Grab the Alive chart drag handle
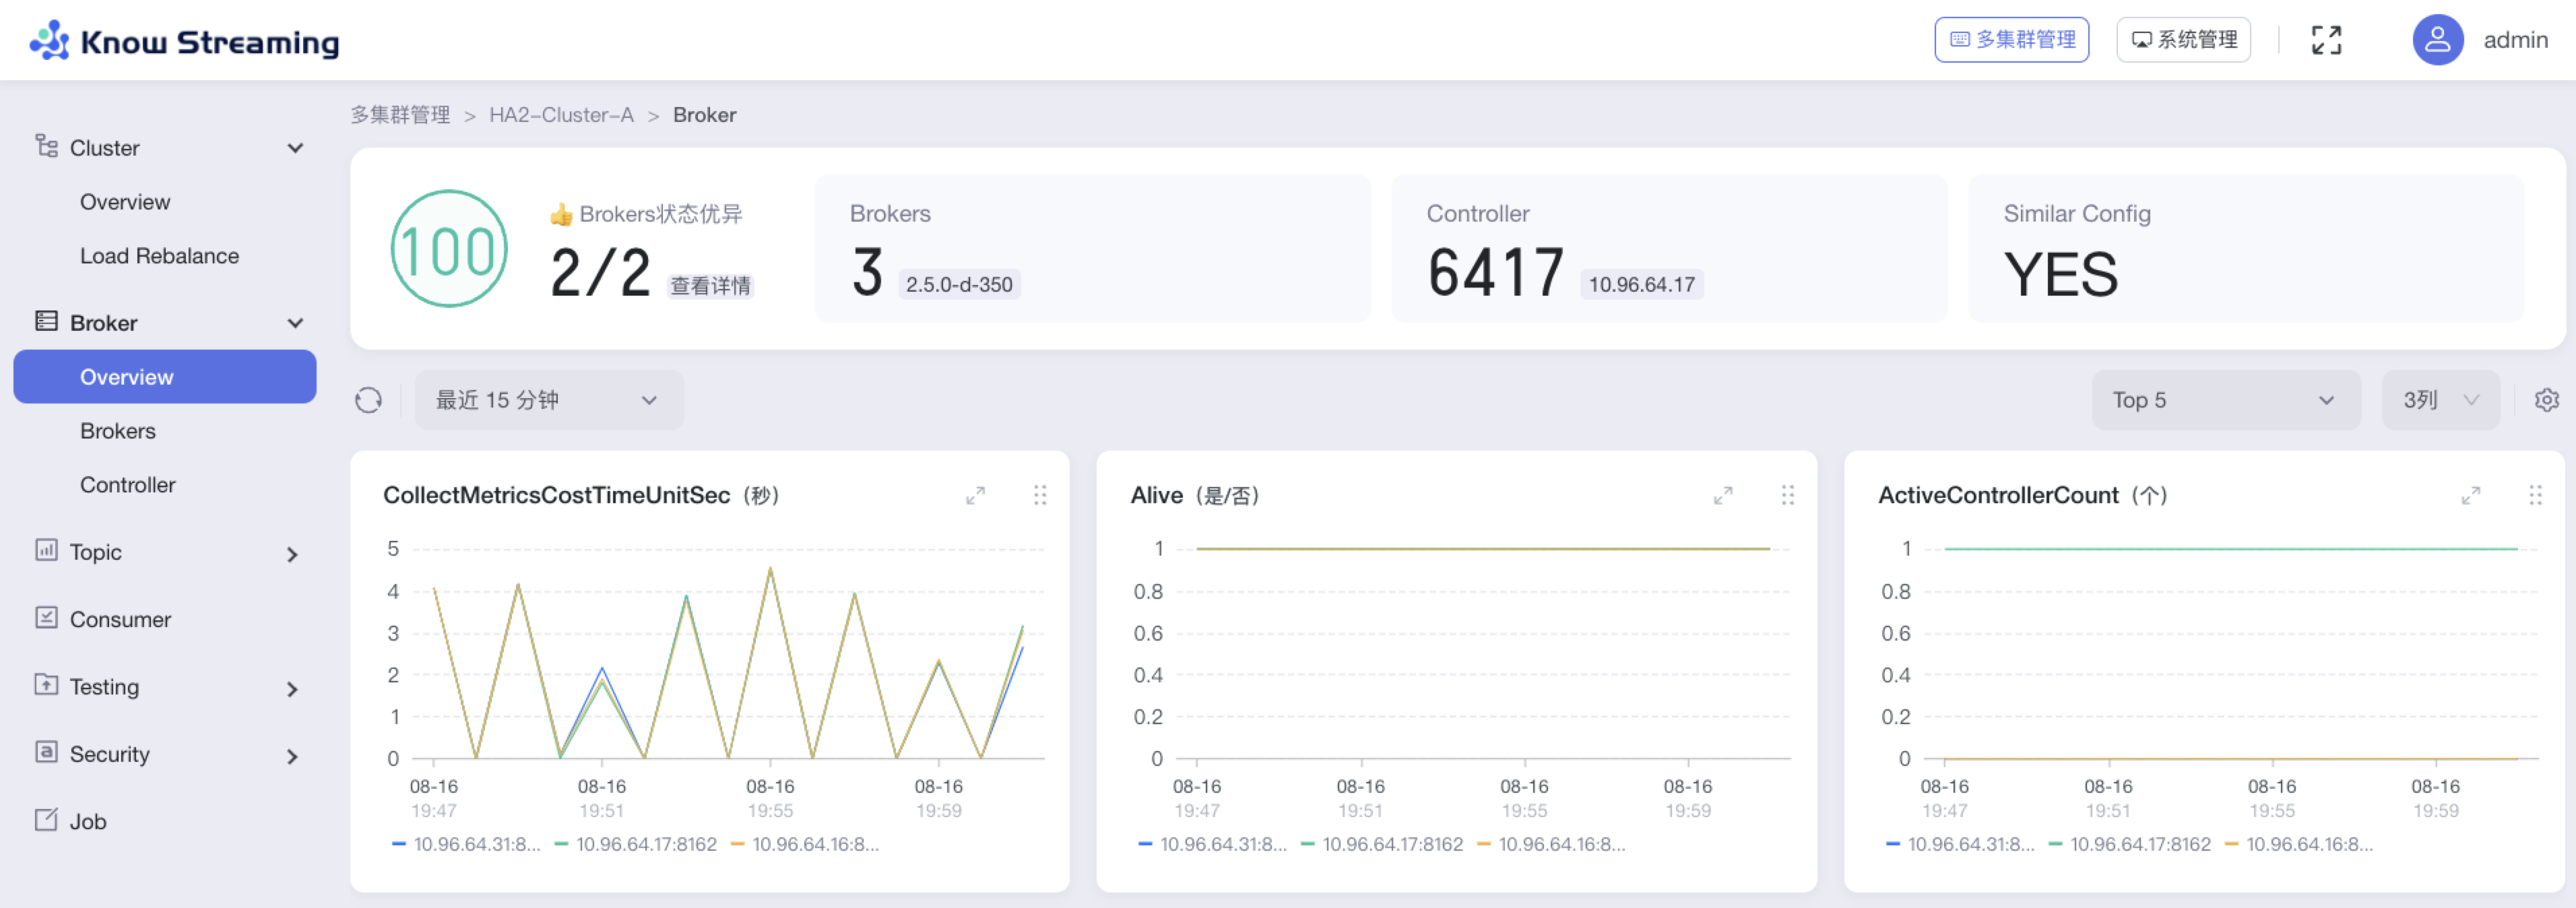 point(1787,495)
